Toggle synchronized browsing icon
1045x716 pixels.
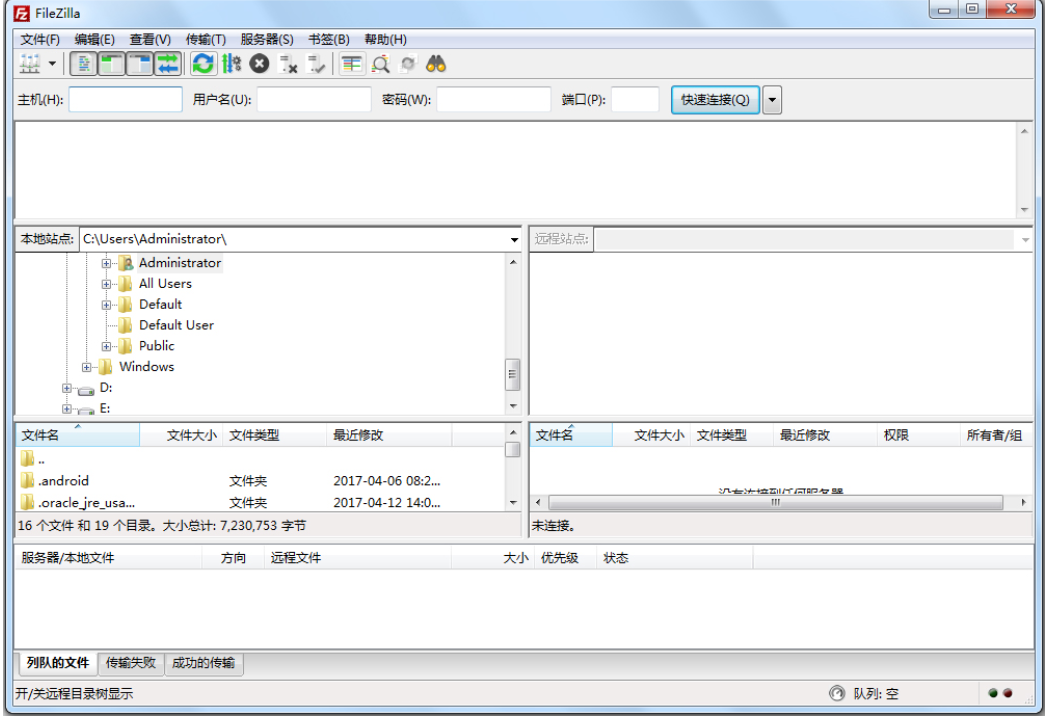click(408, 64)
